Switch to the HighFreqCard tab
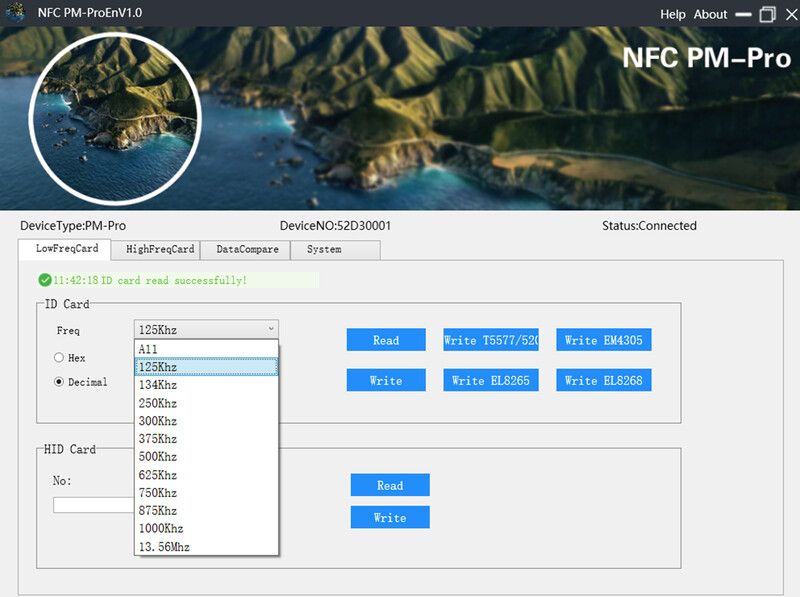 153,249
